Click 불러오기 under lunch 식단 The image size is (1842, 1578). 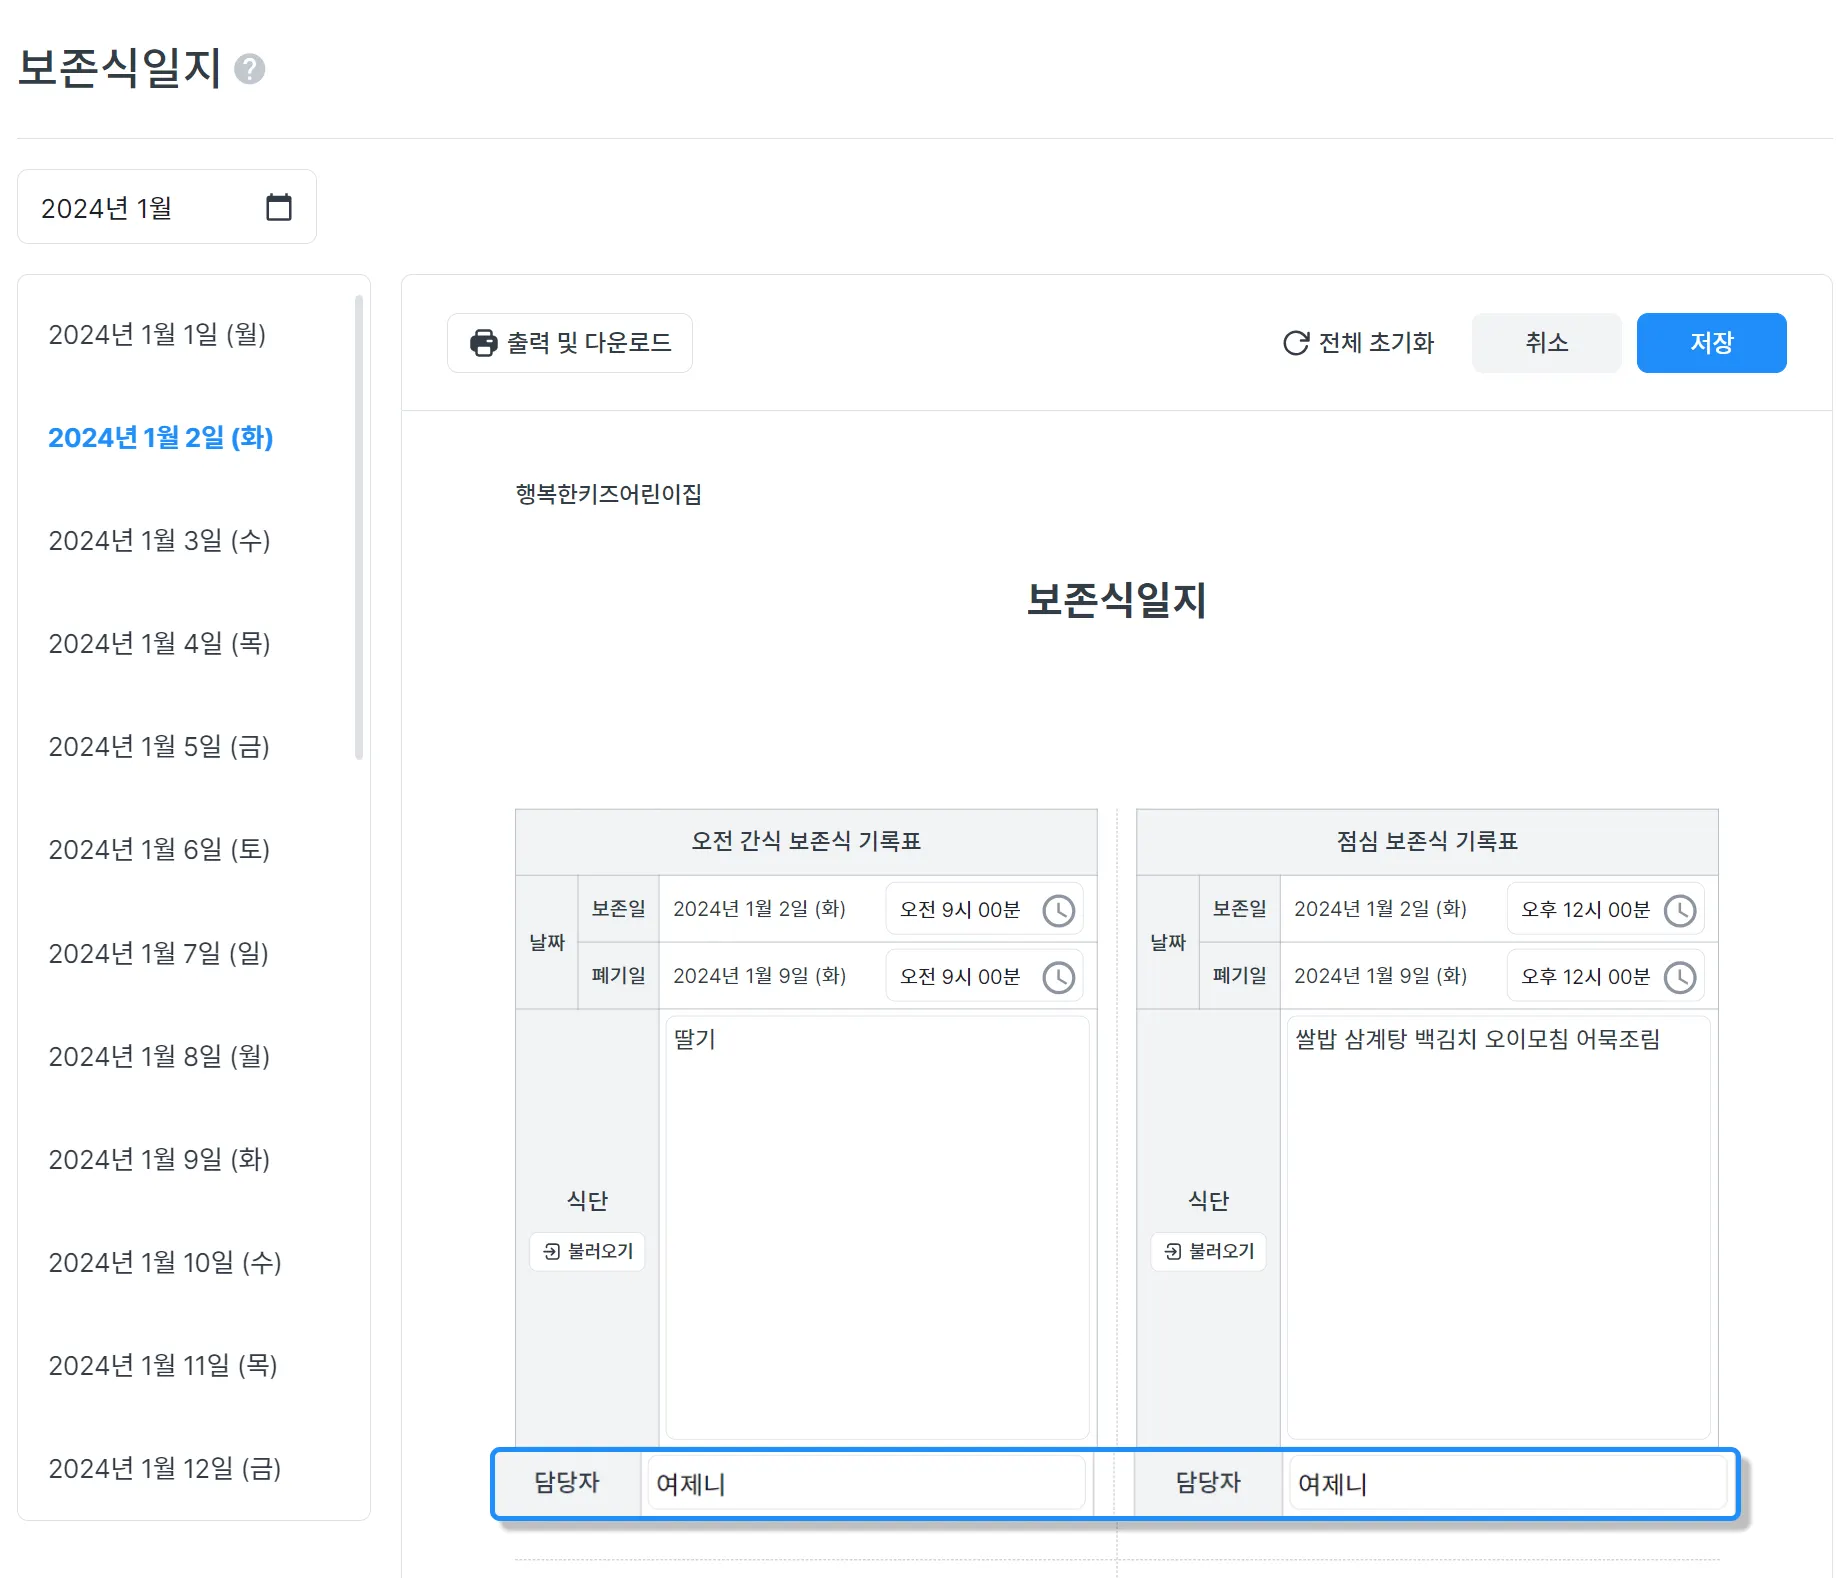1209,1251
